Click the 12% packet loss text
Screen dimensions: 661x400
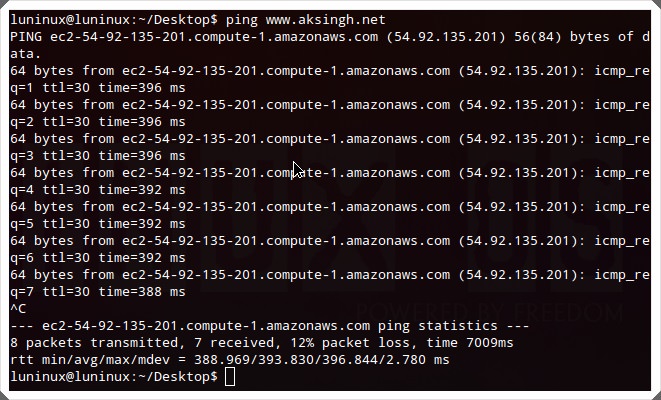coord(350,343)
